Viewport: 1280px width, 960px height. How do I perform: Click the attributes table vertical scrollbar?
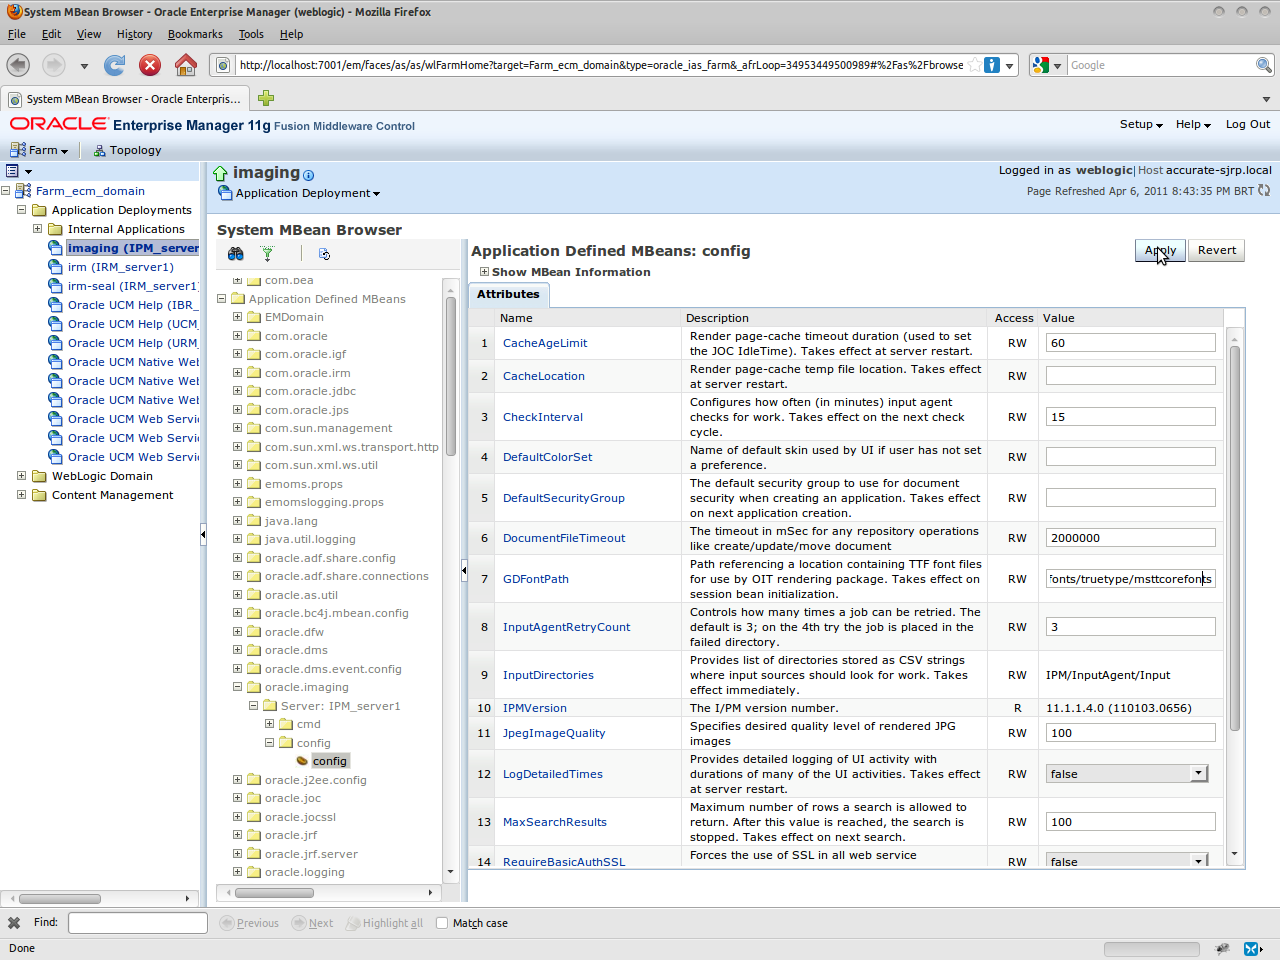click(1235, 540)
